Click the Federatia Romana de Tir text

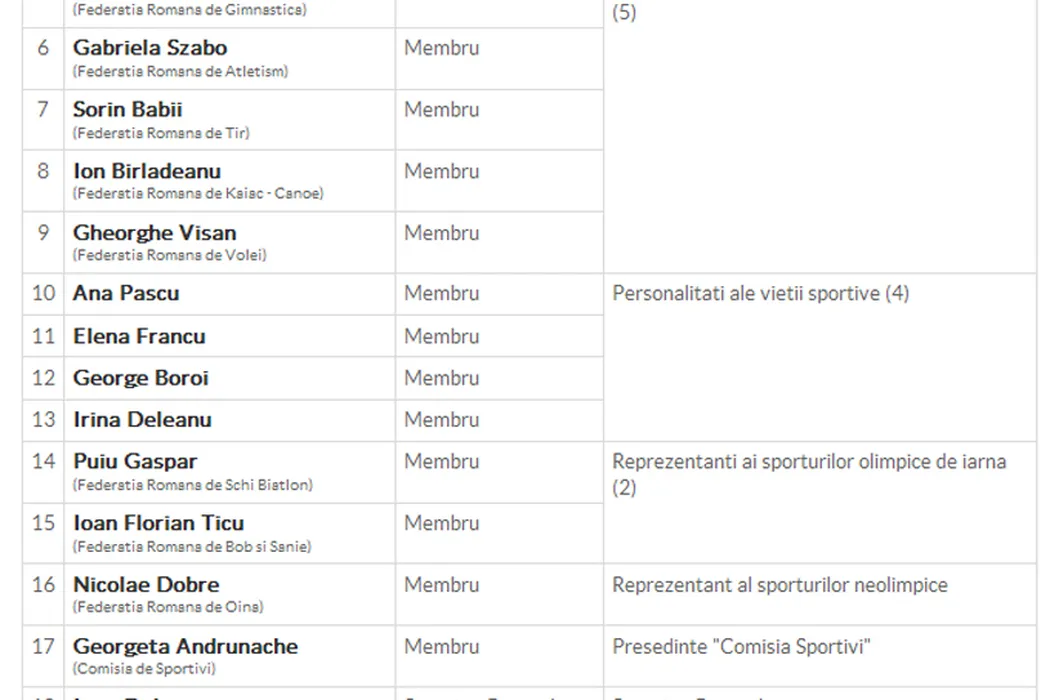pyautogui.click(x=161, y=133)
